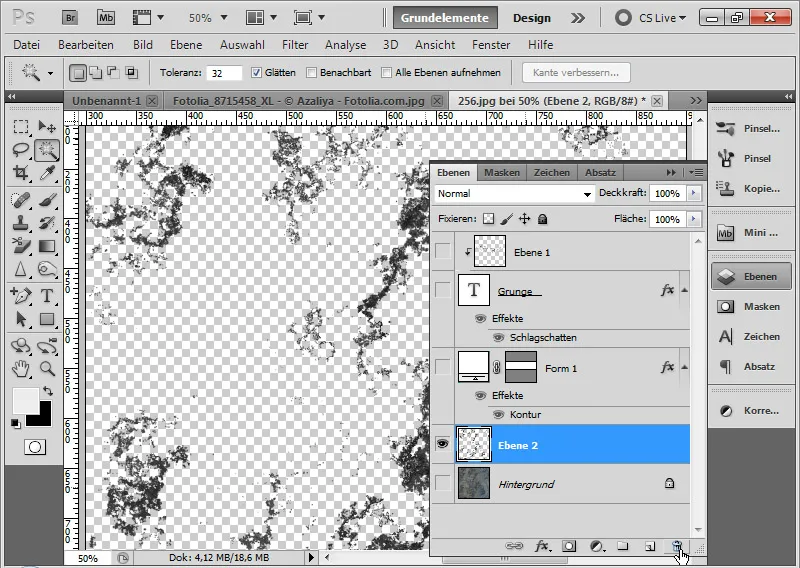The image size is (800, 568).
Task: Toggle Kontur effect visibility
Action: (498, 414)
